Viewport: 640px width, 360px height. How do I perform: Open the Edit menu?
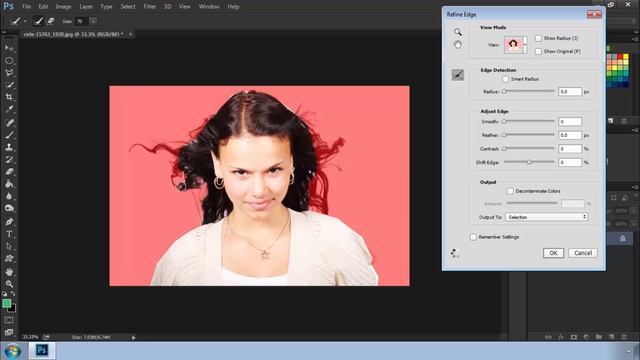(43, 7)
